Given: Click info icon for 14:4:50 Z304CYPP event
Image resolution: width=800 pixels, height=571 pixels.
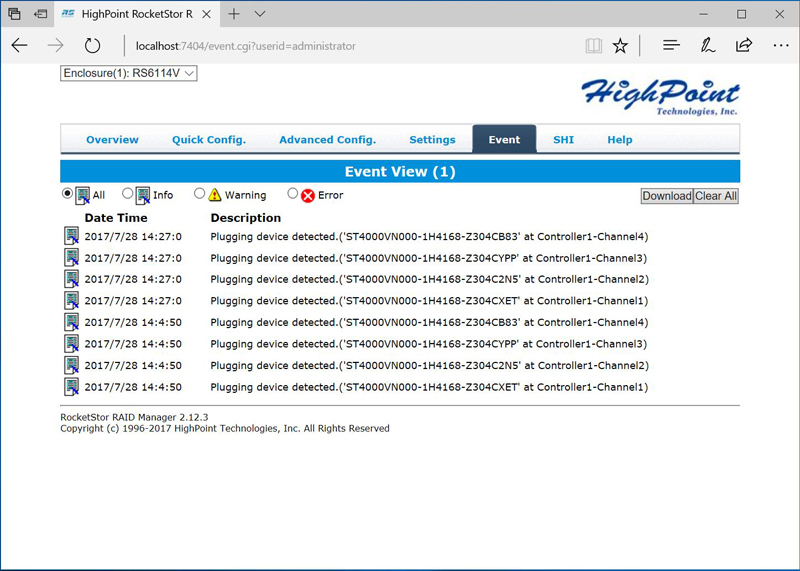Looking at the screenshot, I should (x=71, y=343).
